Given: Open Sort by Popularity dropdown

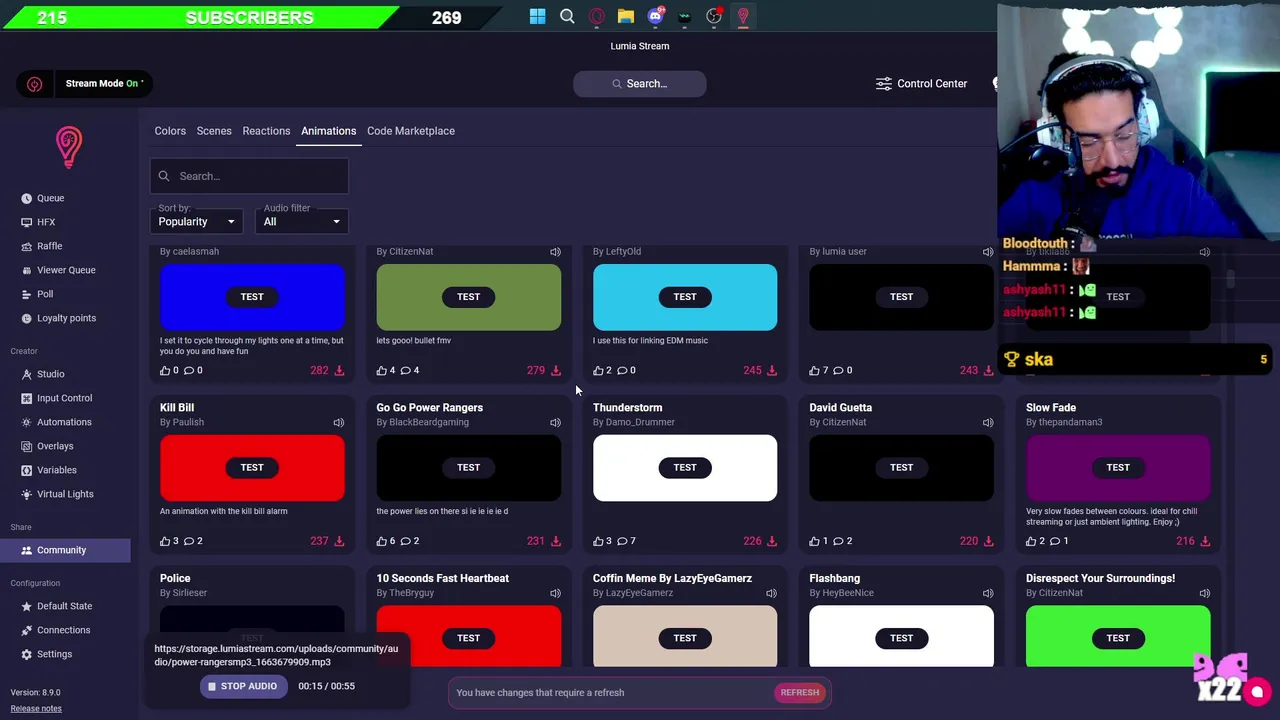Looking at the screenshot, I should click(x=196, y=222).
